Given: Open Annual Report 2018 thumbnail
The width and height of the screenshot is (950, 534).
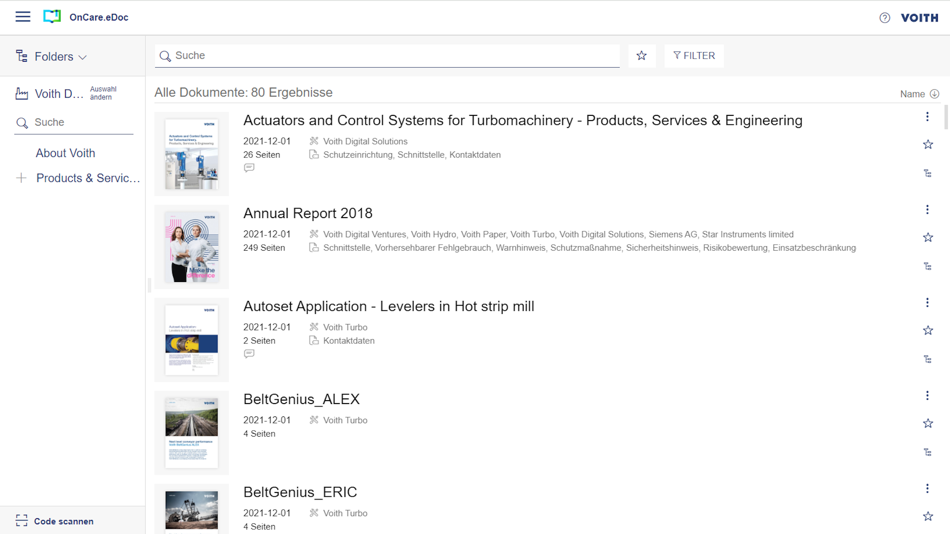Looking at the screenshot, I should pos(191,247).
